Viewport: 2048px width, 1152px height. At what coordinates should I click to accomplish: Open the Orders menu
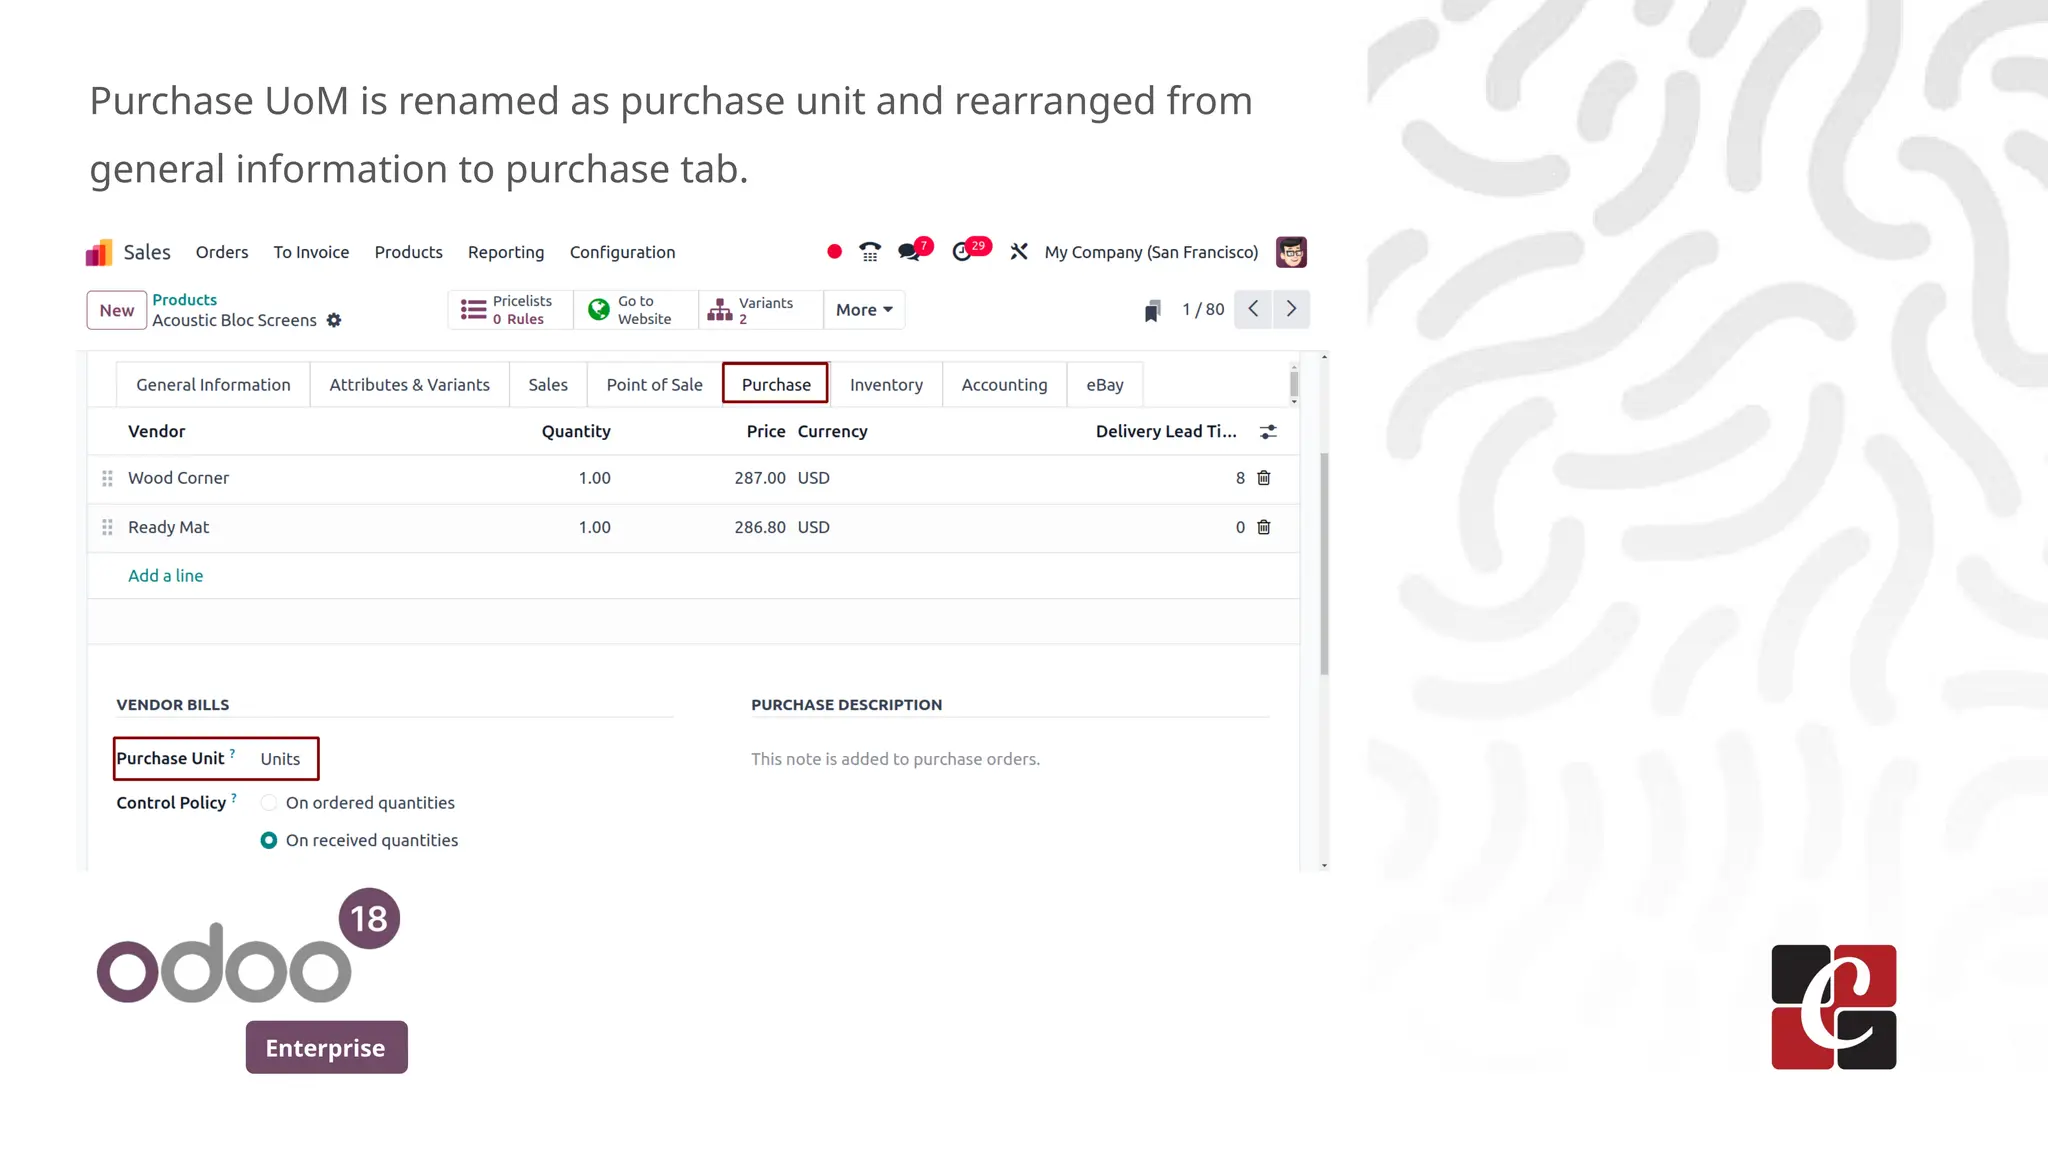pyautogui.click(x=222, y=252)
